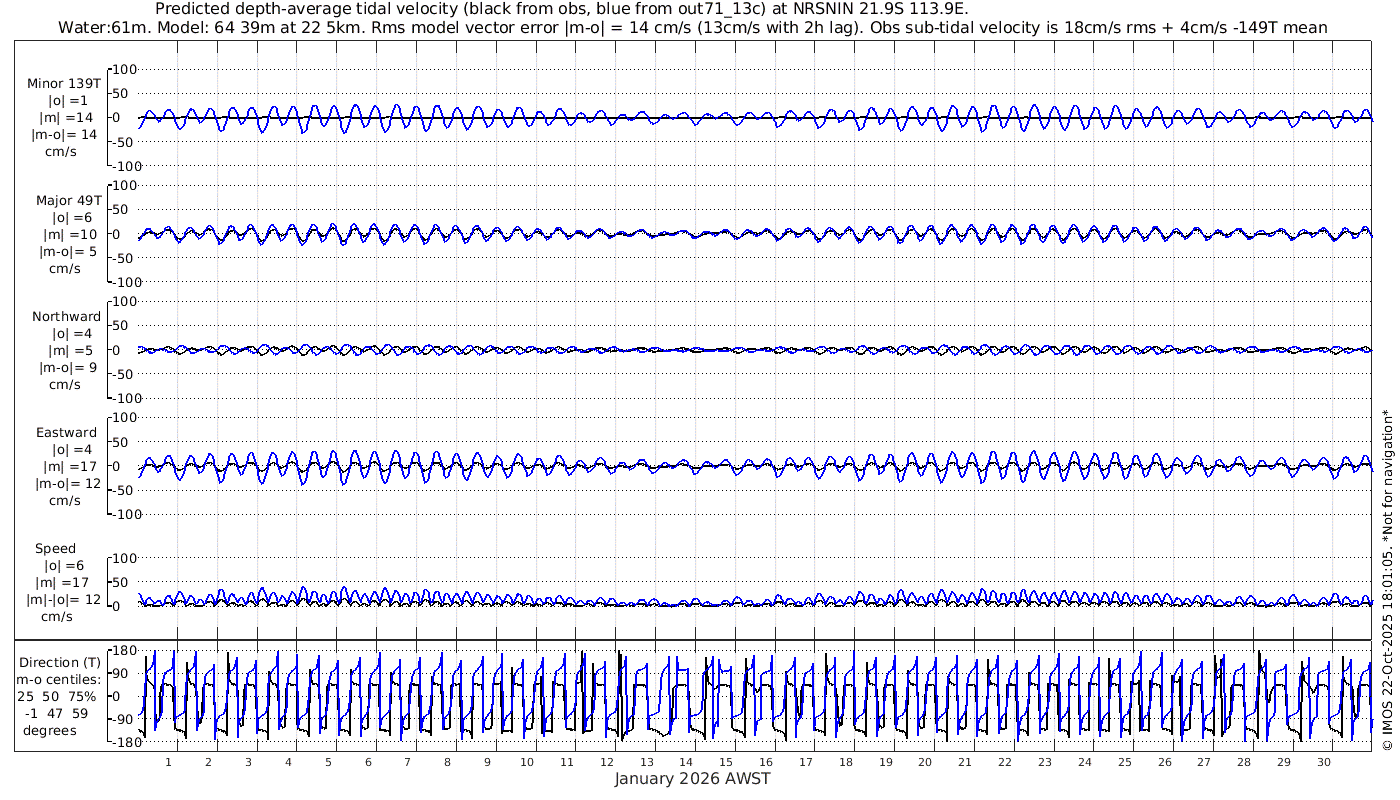Click the m-o centiles label text
The height and width of the screenshot is (800, 1400).
(x=57, y=679)
